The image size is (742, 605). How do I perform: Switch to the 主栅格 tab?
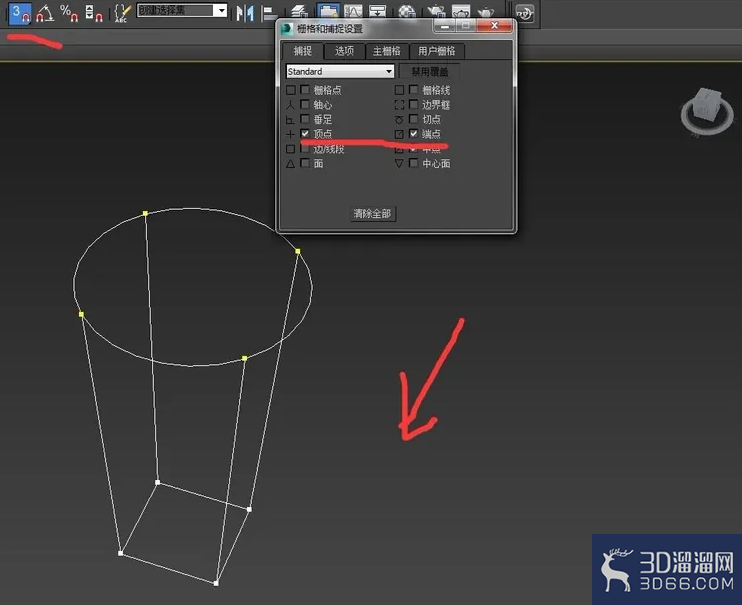point(386,51)
